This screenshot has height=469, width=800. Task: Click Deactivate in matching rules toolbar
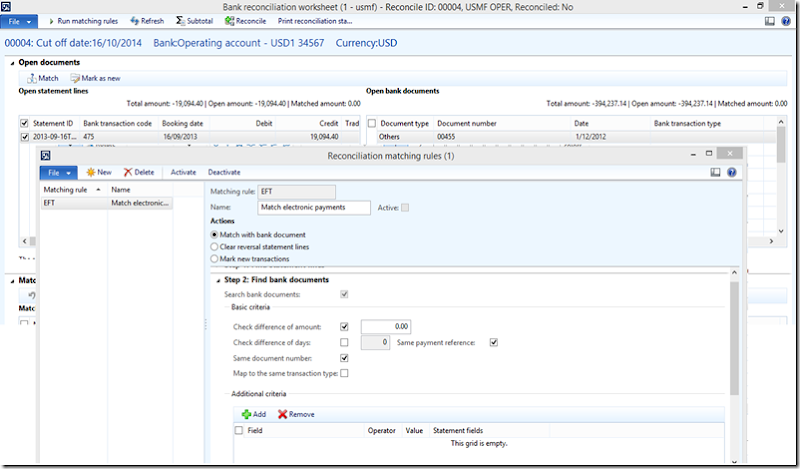point(224,172)
